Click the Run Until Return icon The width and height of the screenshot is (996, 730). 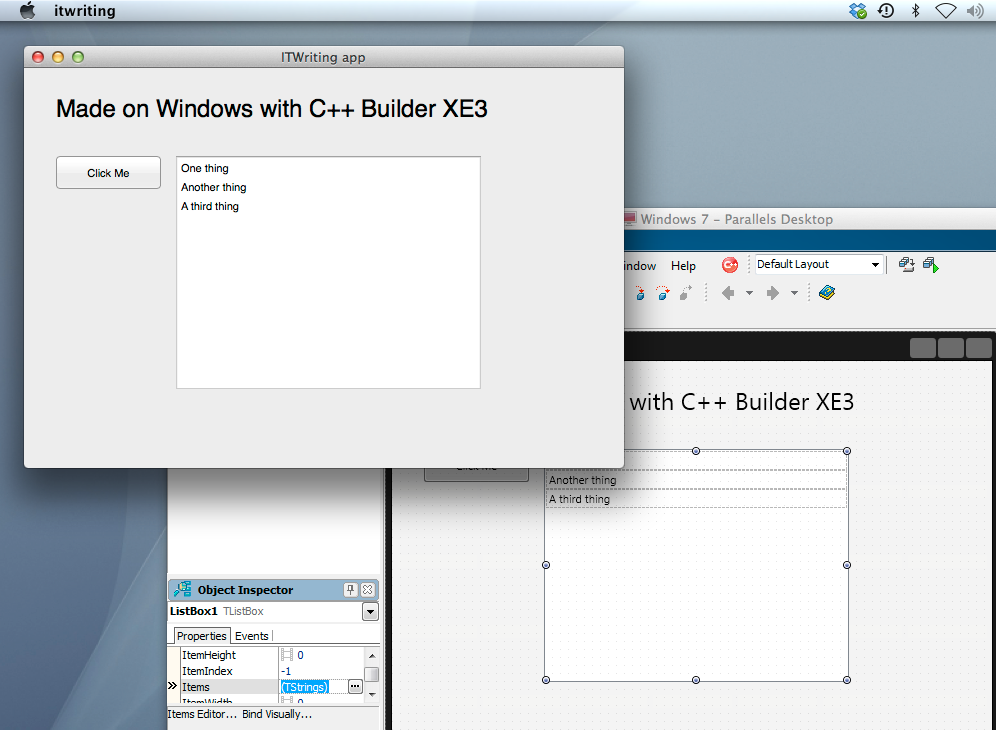point(685,293)
